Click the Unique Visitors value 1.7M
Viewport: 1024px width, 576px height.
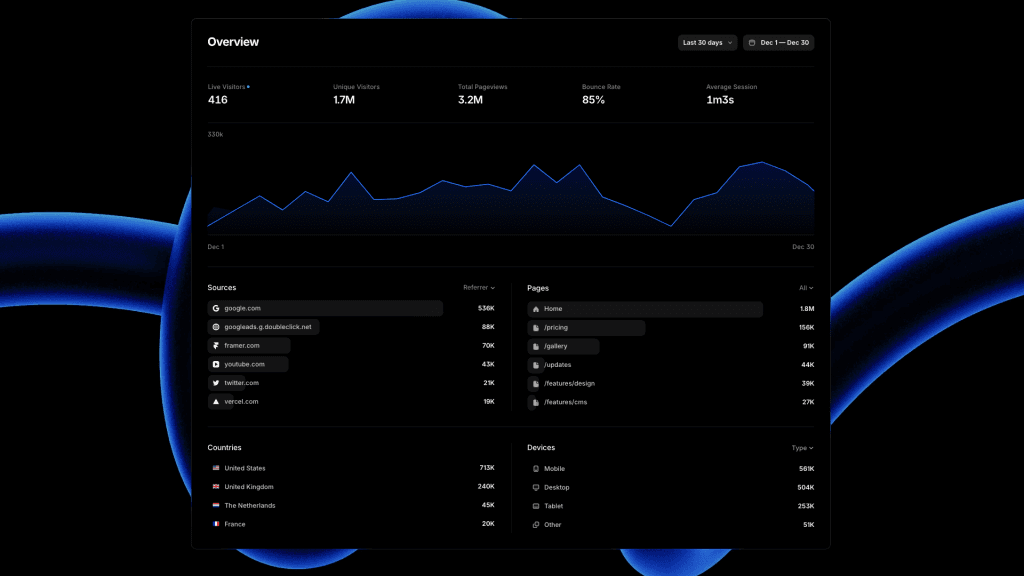pyautogui.click(x=344, y=100)
